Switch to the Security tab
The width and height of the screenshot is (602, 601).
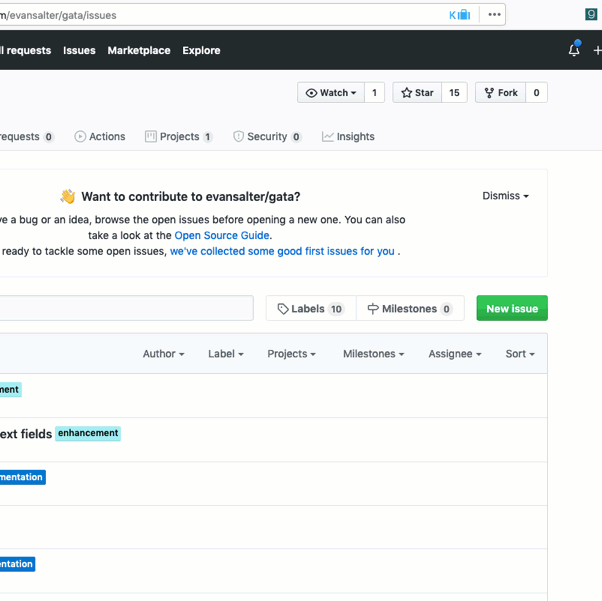tap(267, 137)
